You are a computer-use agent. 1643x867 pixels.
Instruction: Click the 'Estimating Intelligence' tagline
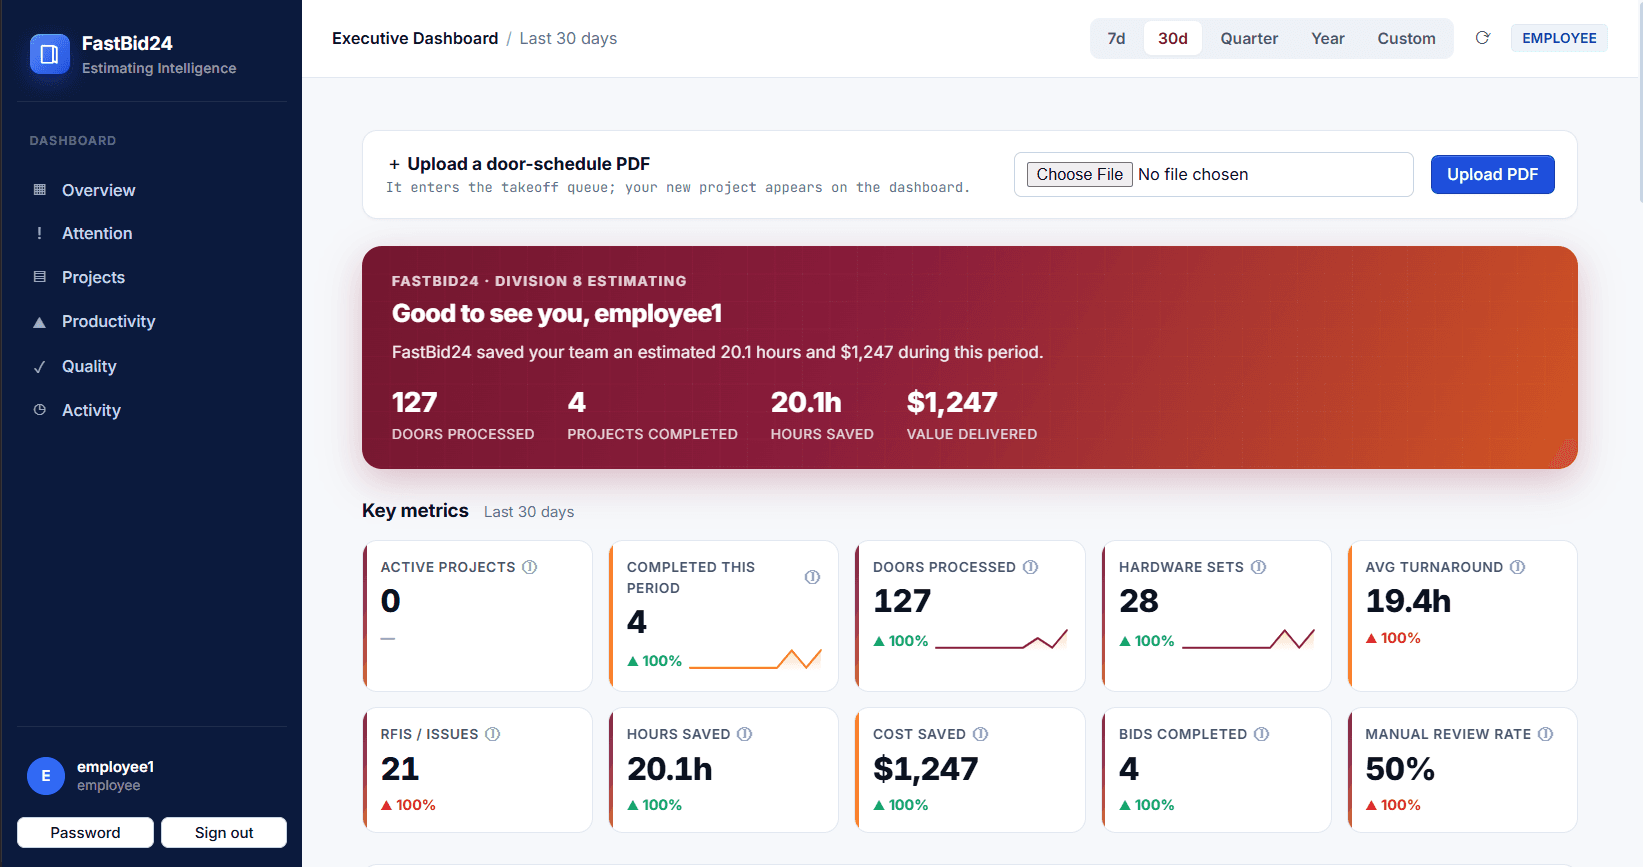click(159, 68)
